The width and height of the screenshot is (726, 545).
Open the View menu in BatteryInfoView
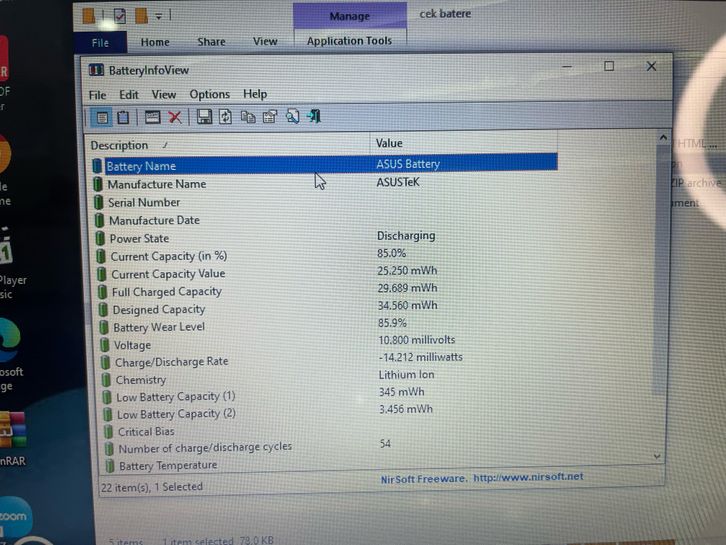click(x=164, y=94)
